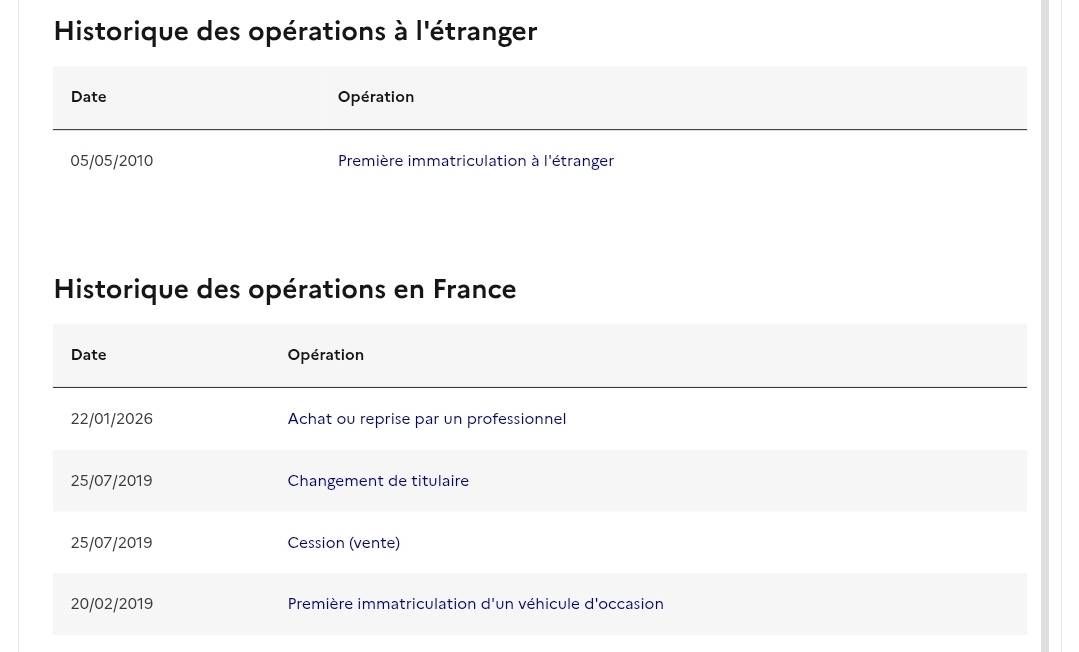Select the 'Changement de titulaire' row

click(x=540, y=481)
